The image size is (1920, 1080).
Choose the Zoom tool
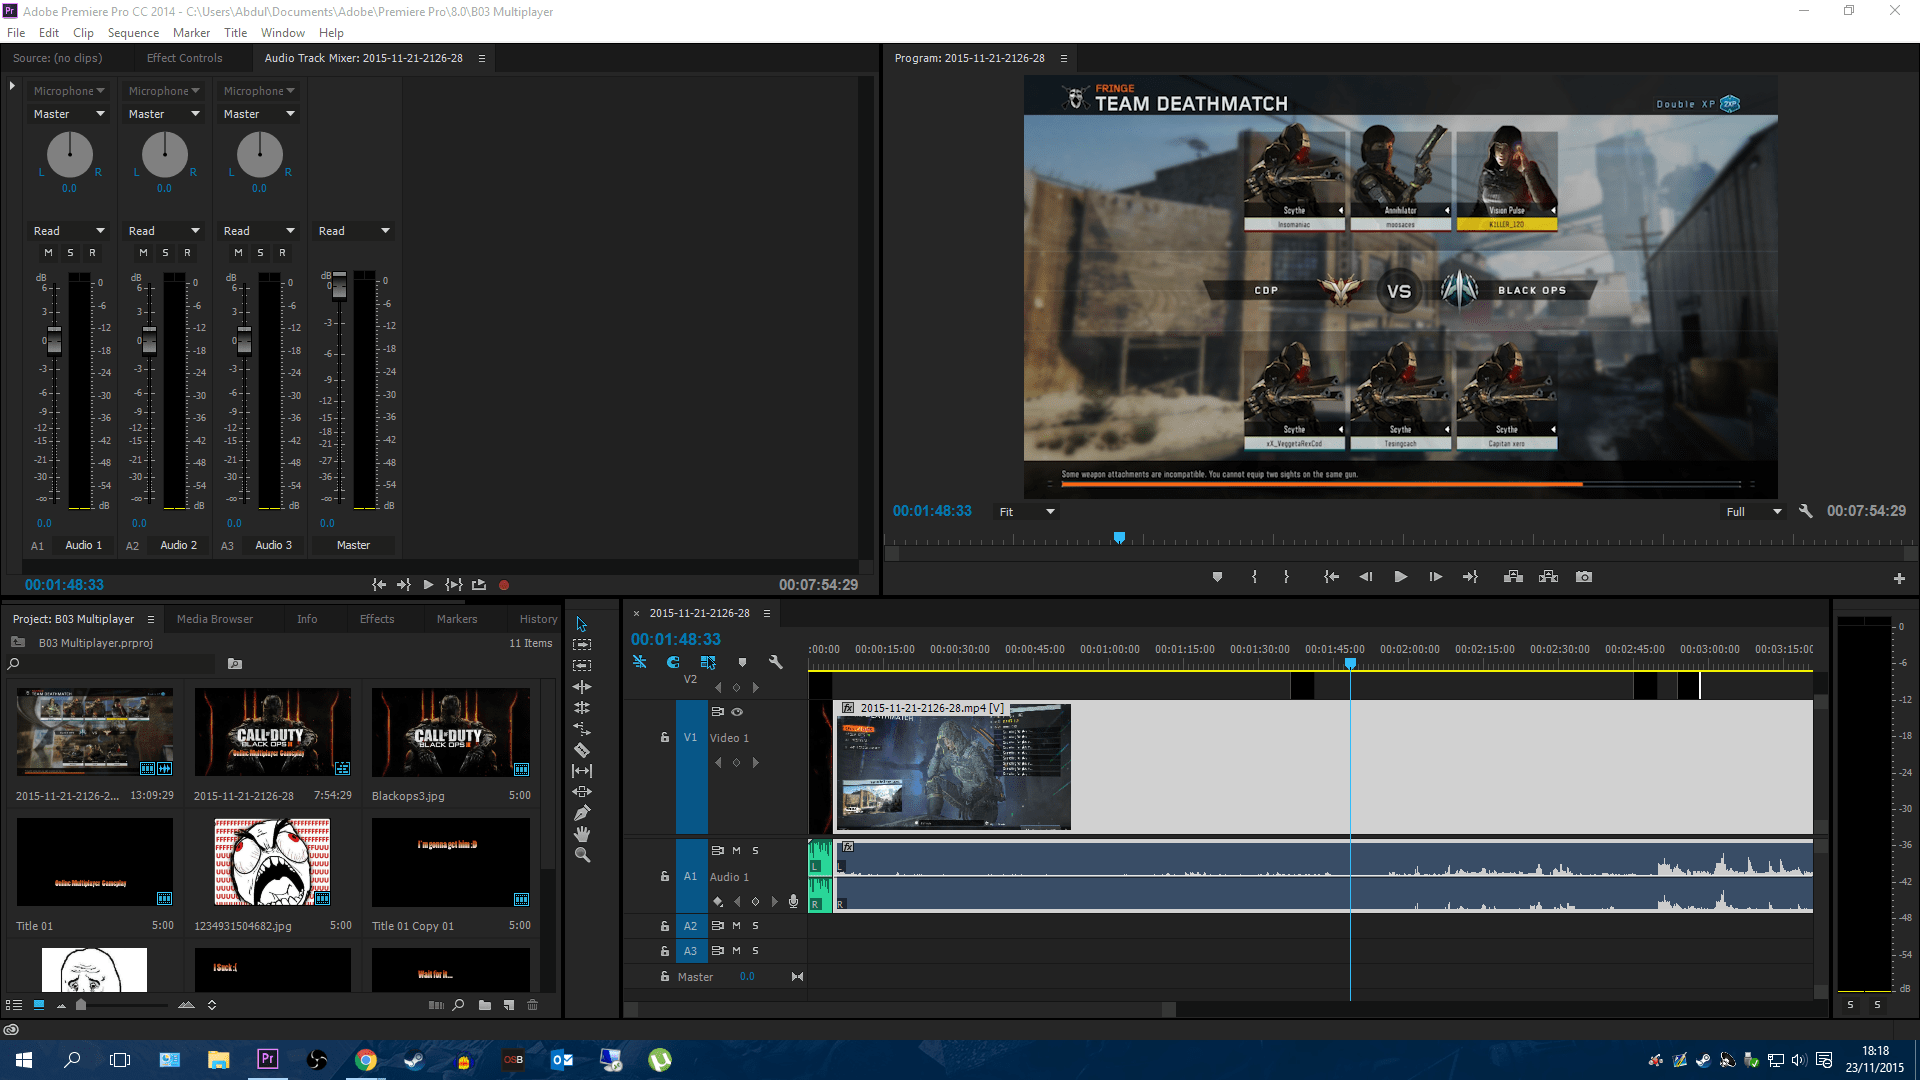tap(581, 854)
